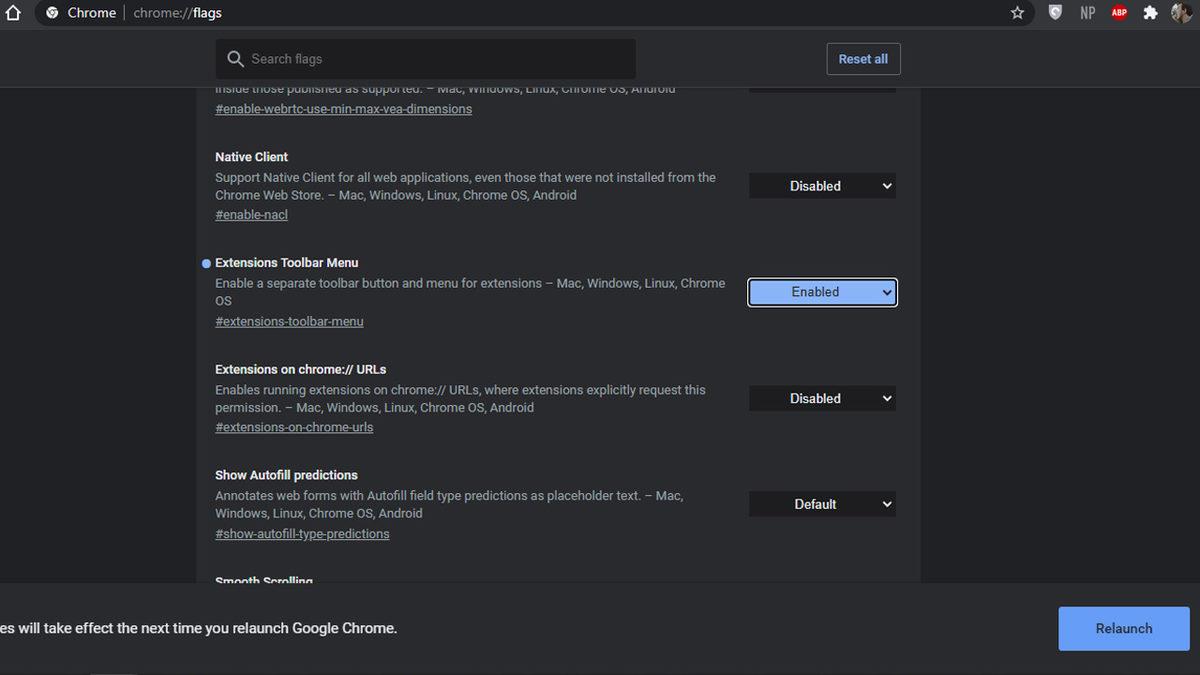Viewport: 1200px width, 675px height.
Task: Click the shield privacy extension icon
Action: click(1056, 12)
